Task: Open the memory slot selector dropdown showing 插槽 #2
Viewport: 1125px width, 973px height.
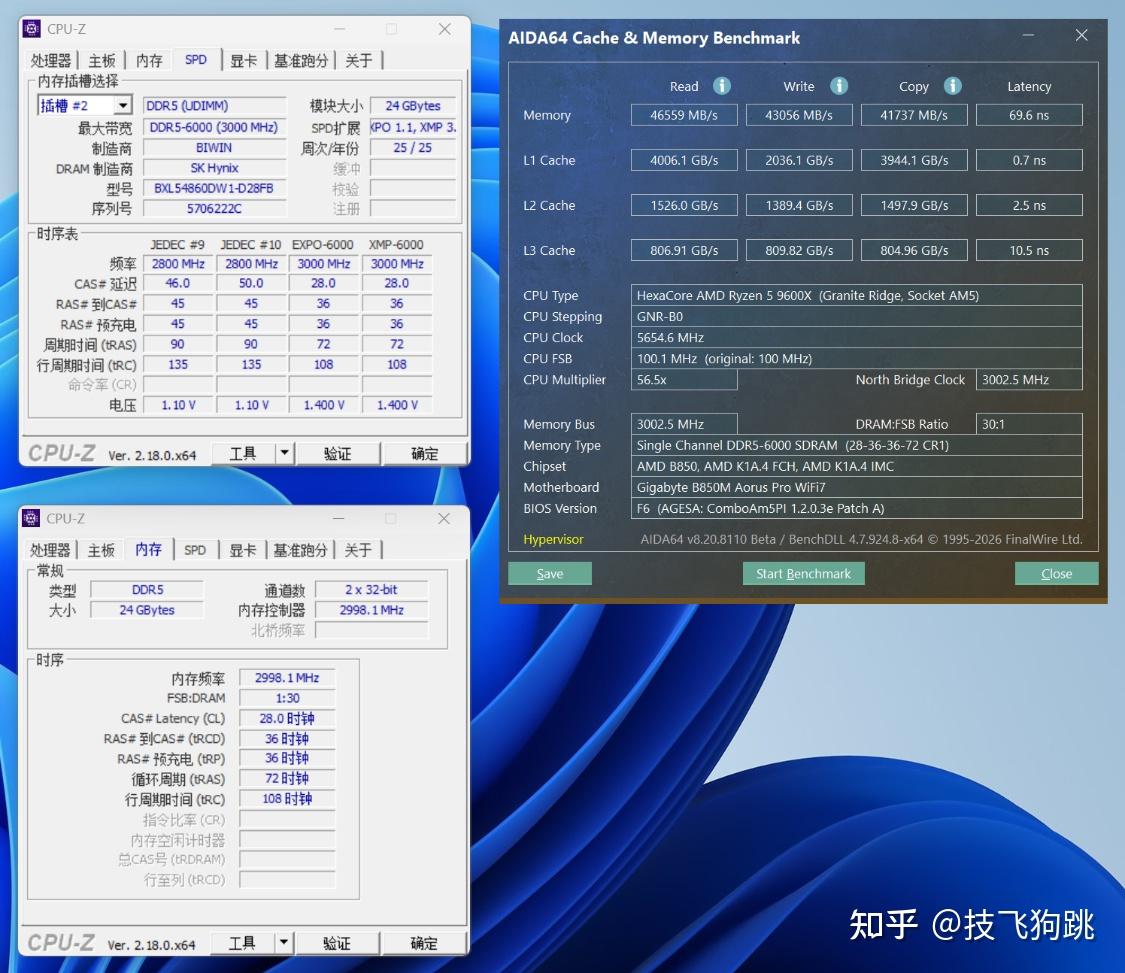Action: click(123, 105)
